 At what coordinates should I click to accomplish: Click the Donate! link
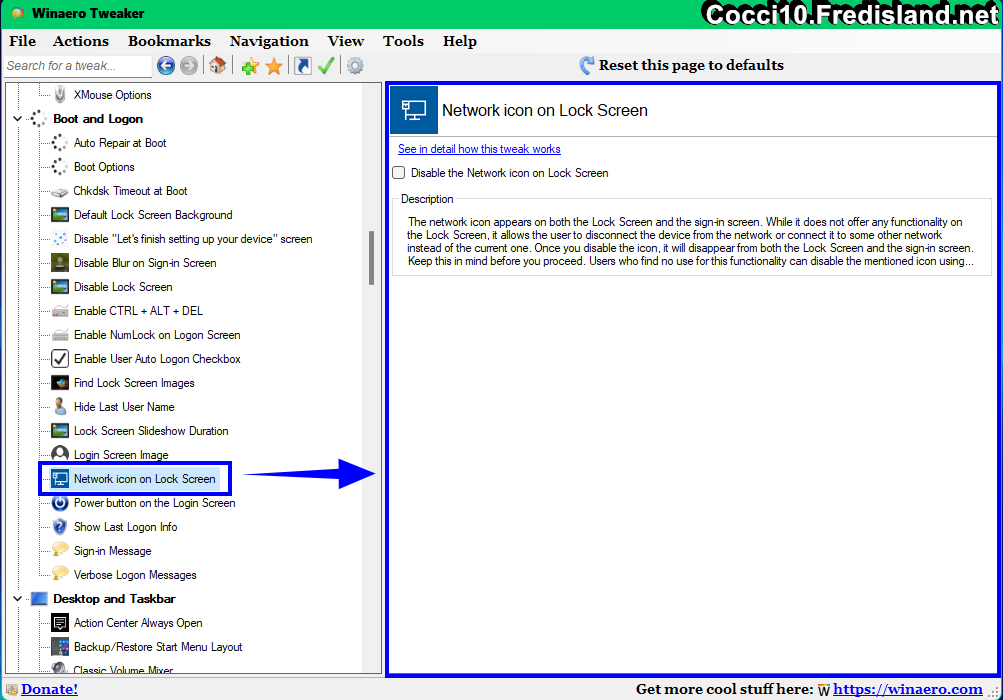49,689
